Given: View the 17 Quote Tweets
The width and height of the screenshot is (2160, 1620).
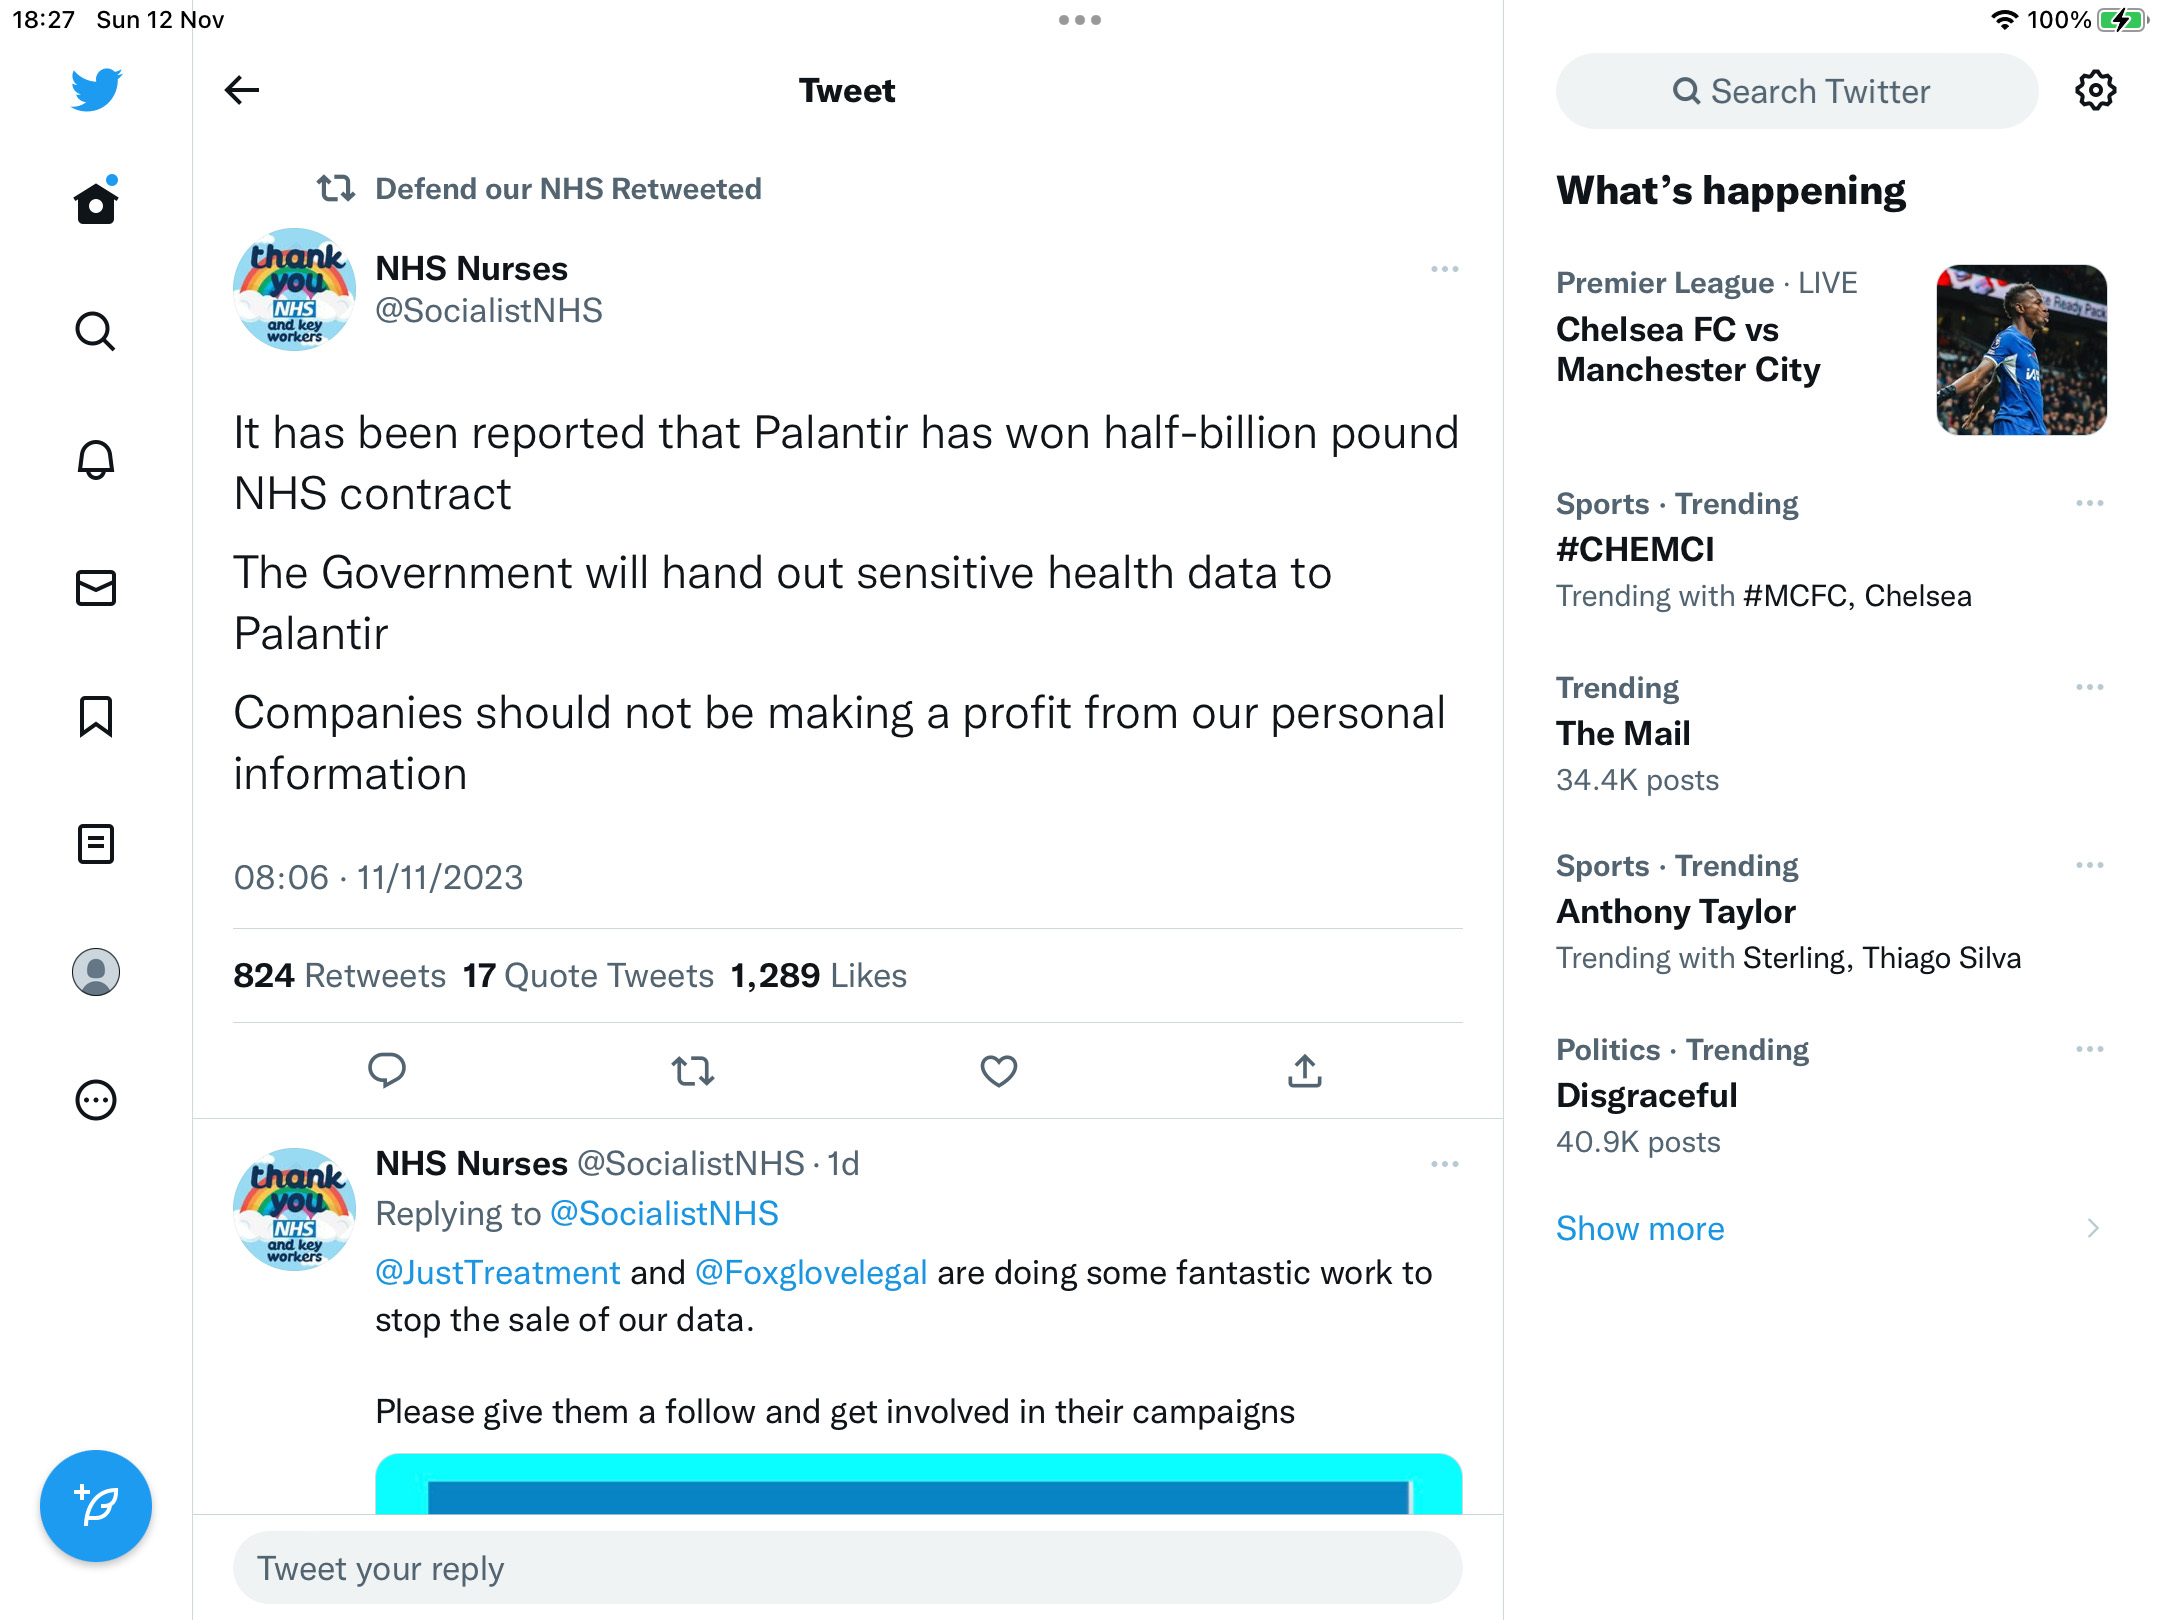Looking at the screenshot, I should tap(587, 975).
